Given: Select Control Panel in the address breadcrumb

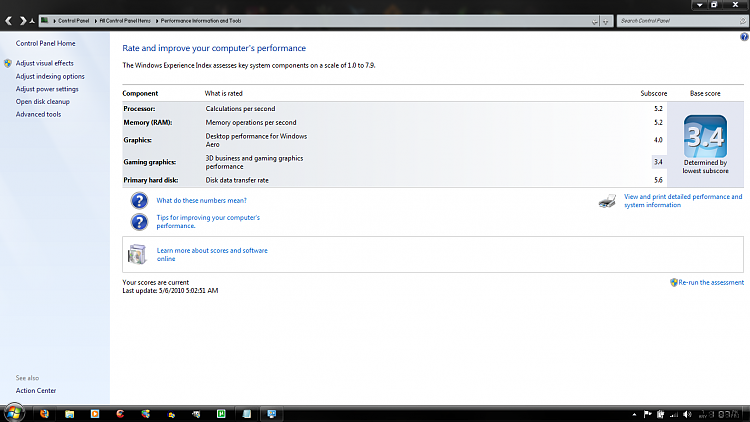Looking at the screenshot, I should coord(74,21).
